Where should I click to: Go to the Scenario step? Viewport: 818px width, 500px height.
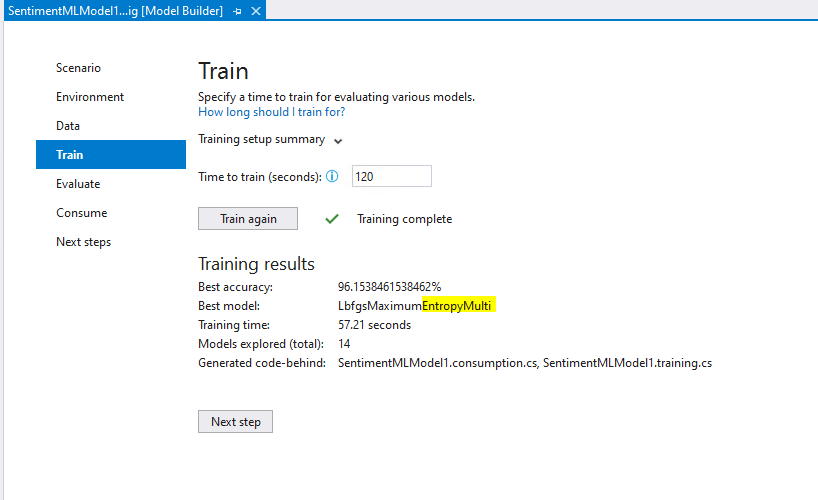[x=78, y=68]
